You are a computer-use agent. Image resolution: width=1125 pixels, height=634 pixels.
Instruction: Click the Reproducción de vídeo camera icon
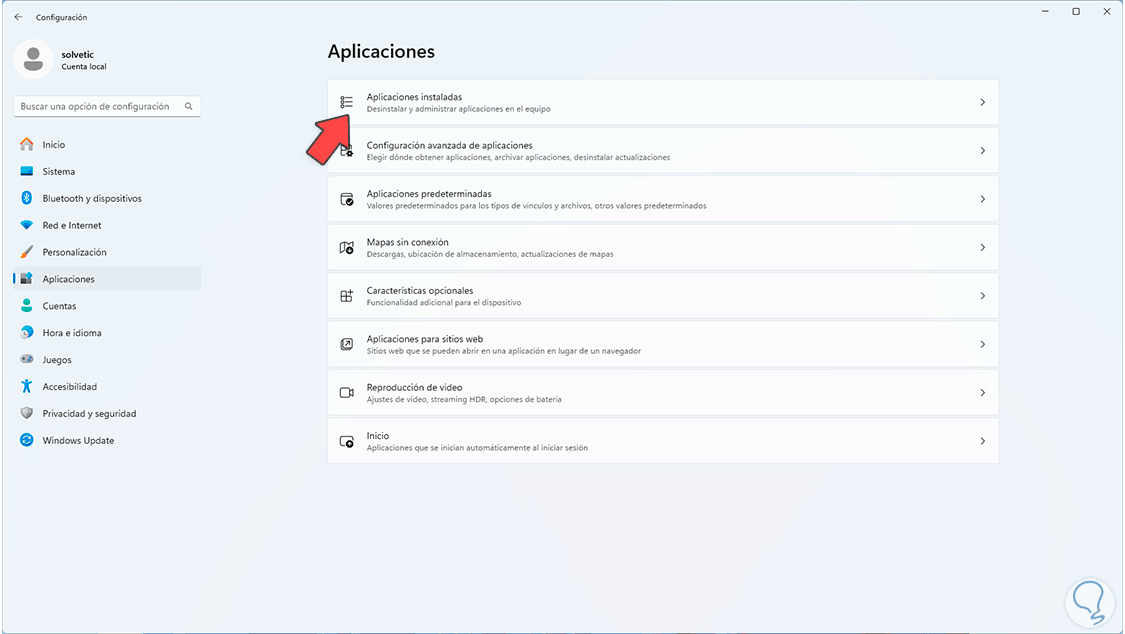click(346, 393)
